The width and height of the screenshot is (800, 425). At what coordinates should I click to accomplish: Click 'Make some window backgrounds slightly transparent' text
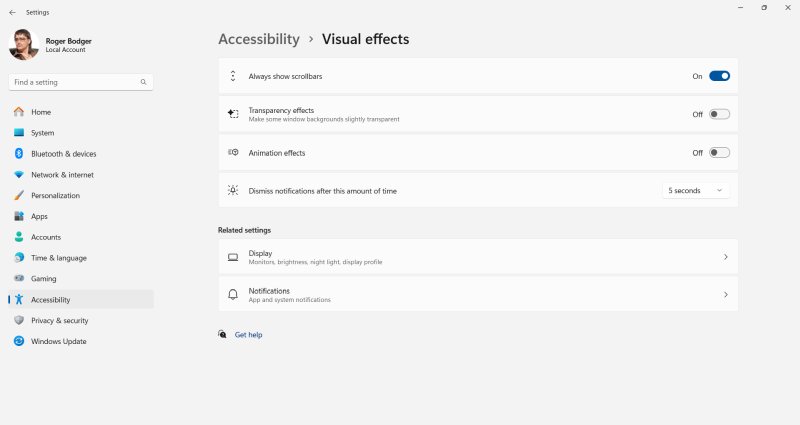click(x=324, y=119)
